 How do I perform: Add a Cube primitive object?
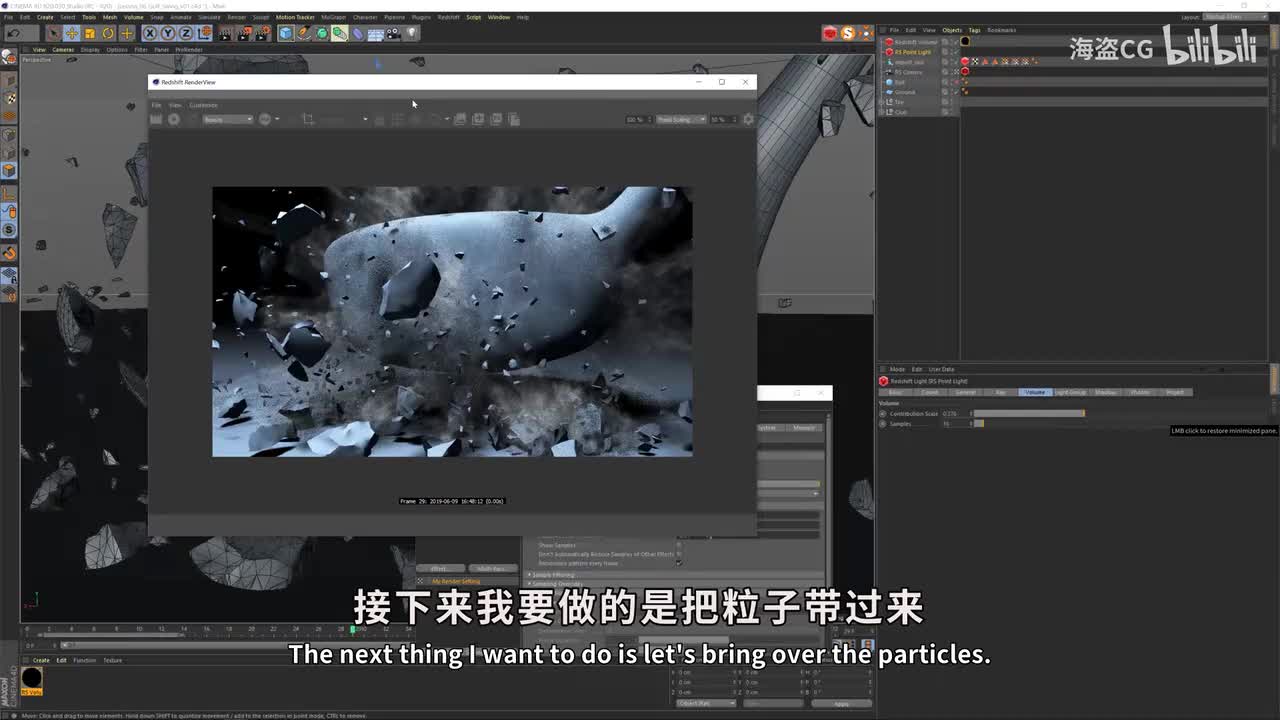pos(286,33)
